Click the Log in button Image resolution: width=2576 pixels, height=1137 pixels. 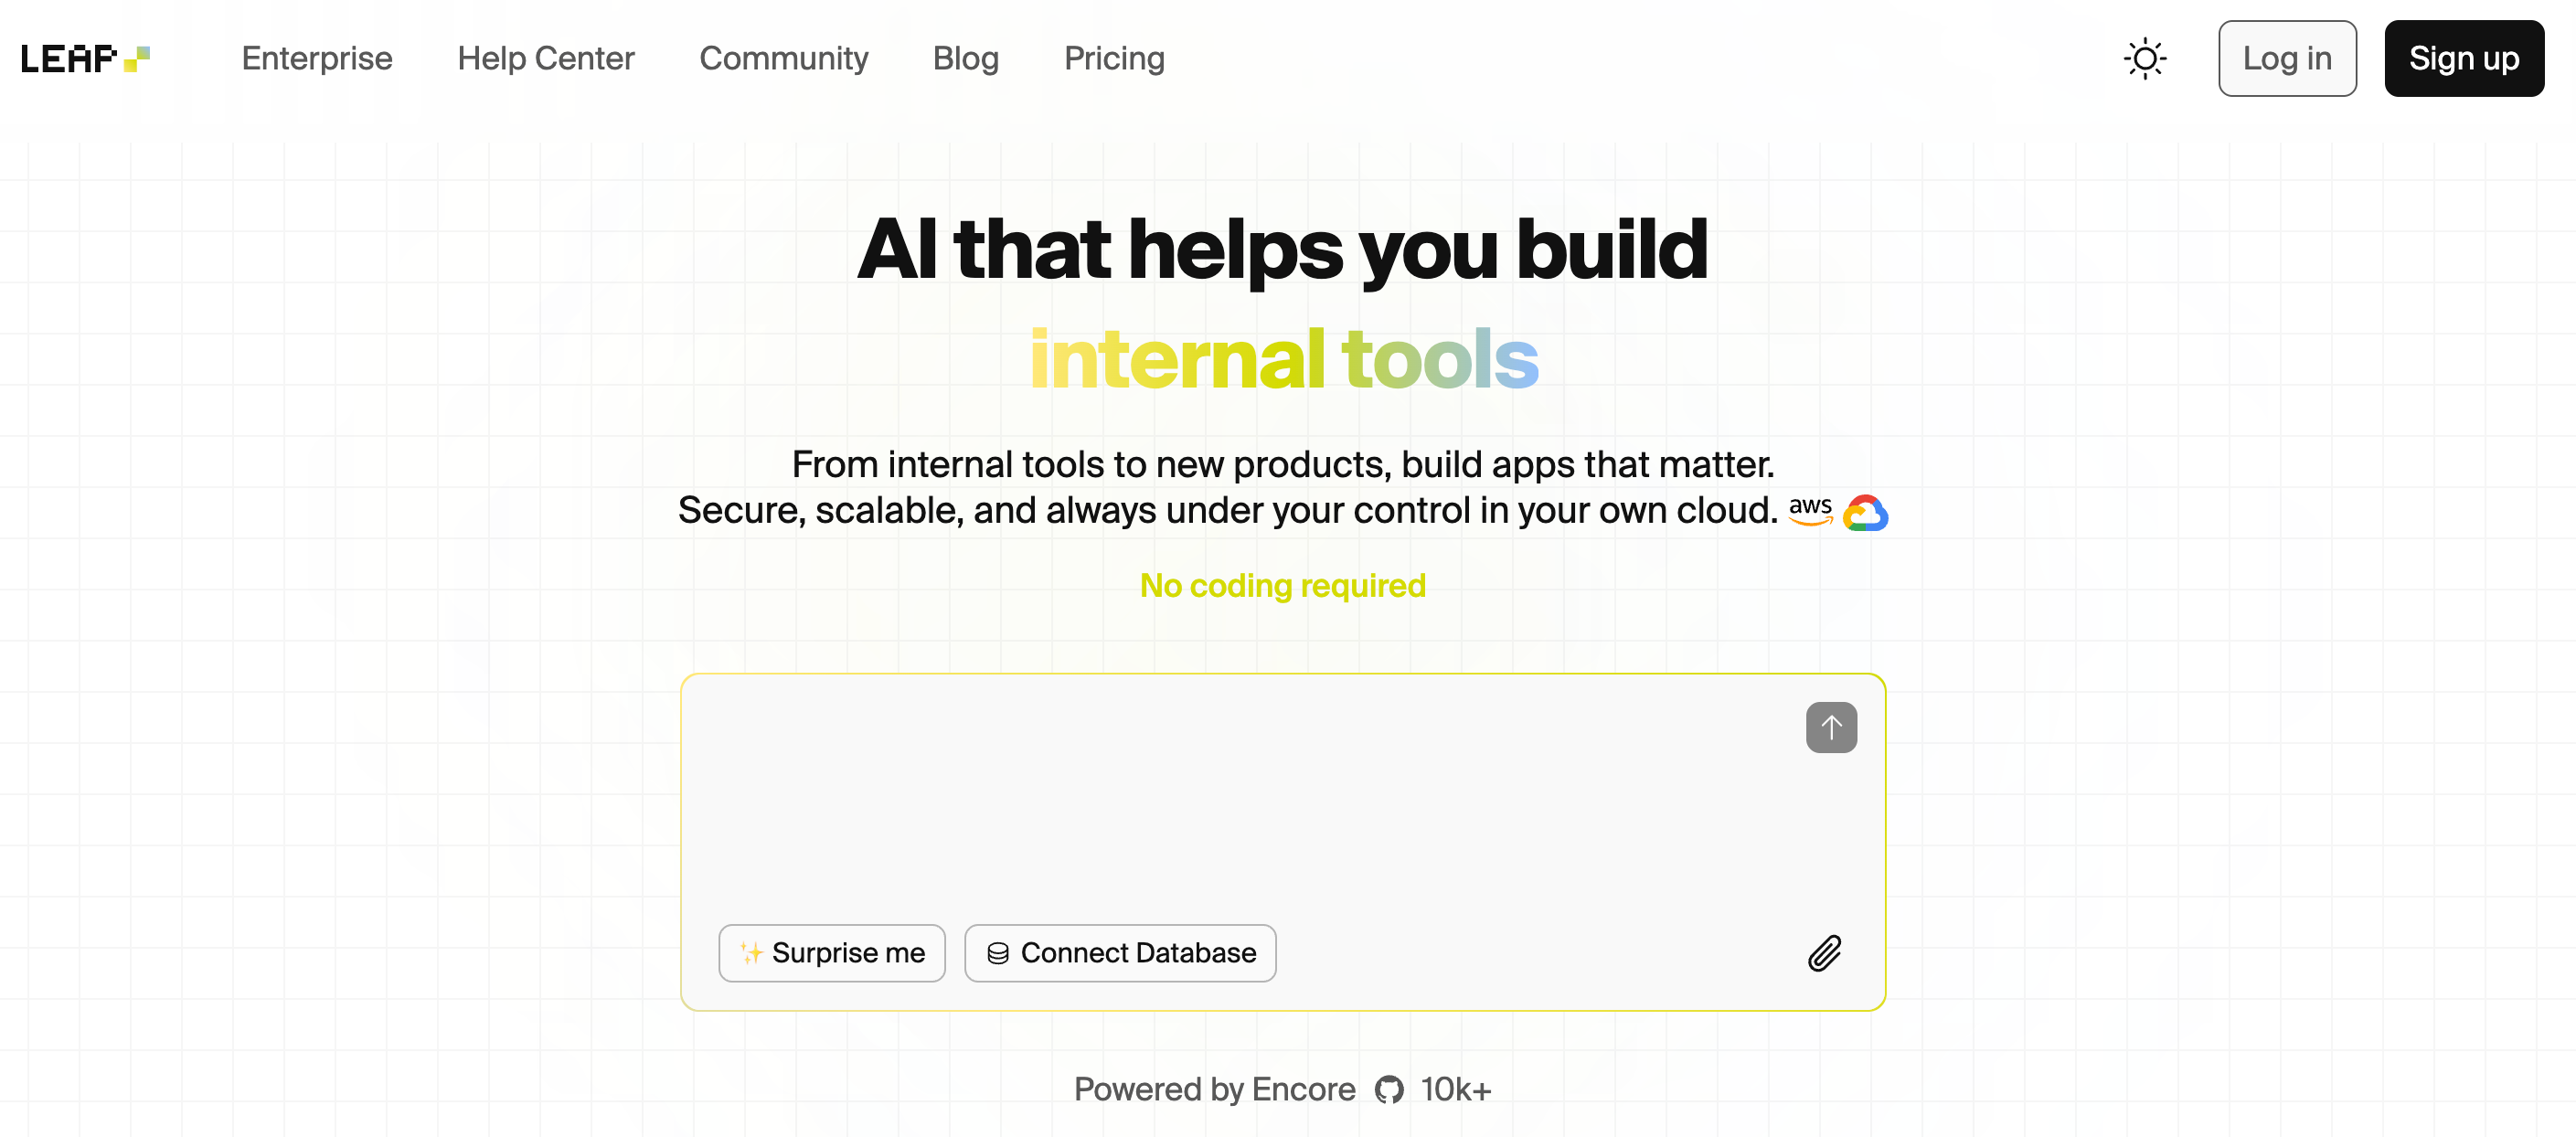[x=2286, y=59]
